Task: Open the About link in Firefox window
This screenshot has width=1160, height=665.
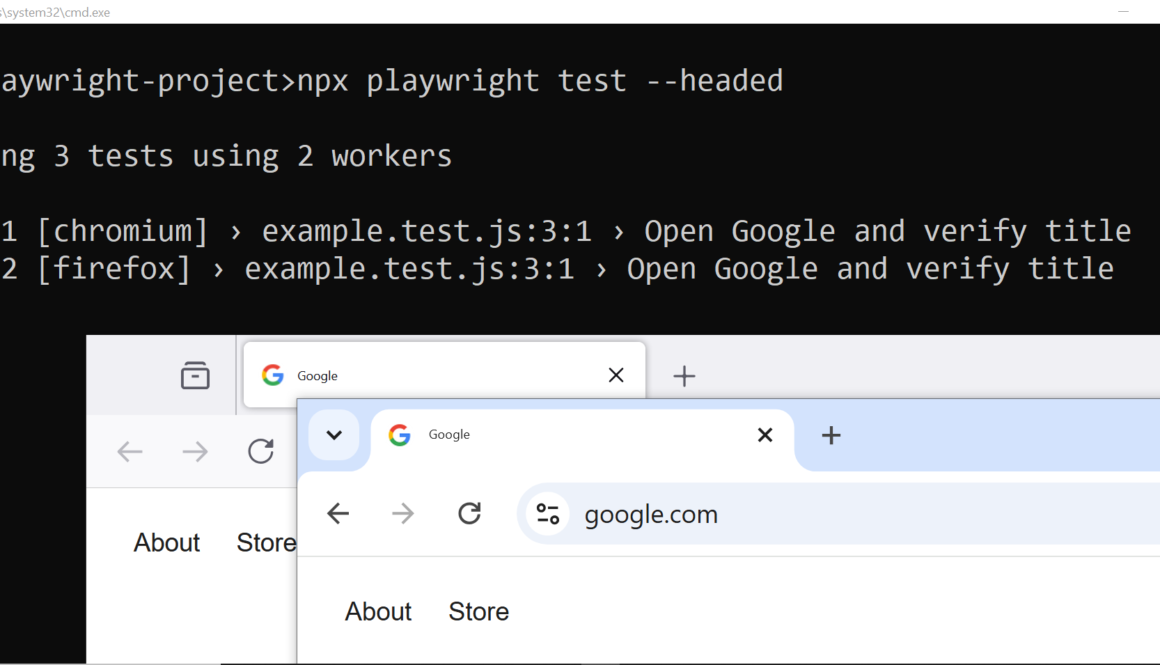Action: pyautogui.click(x=167, y=543)
